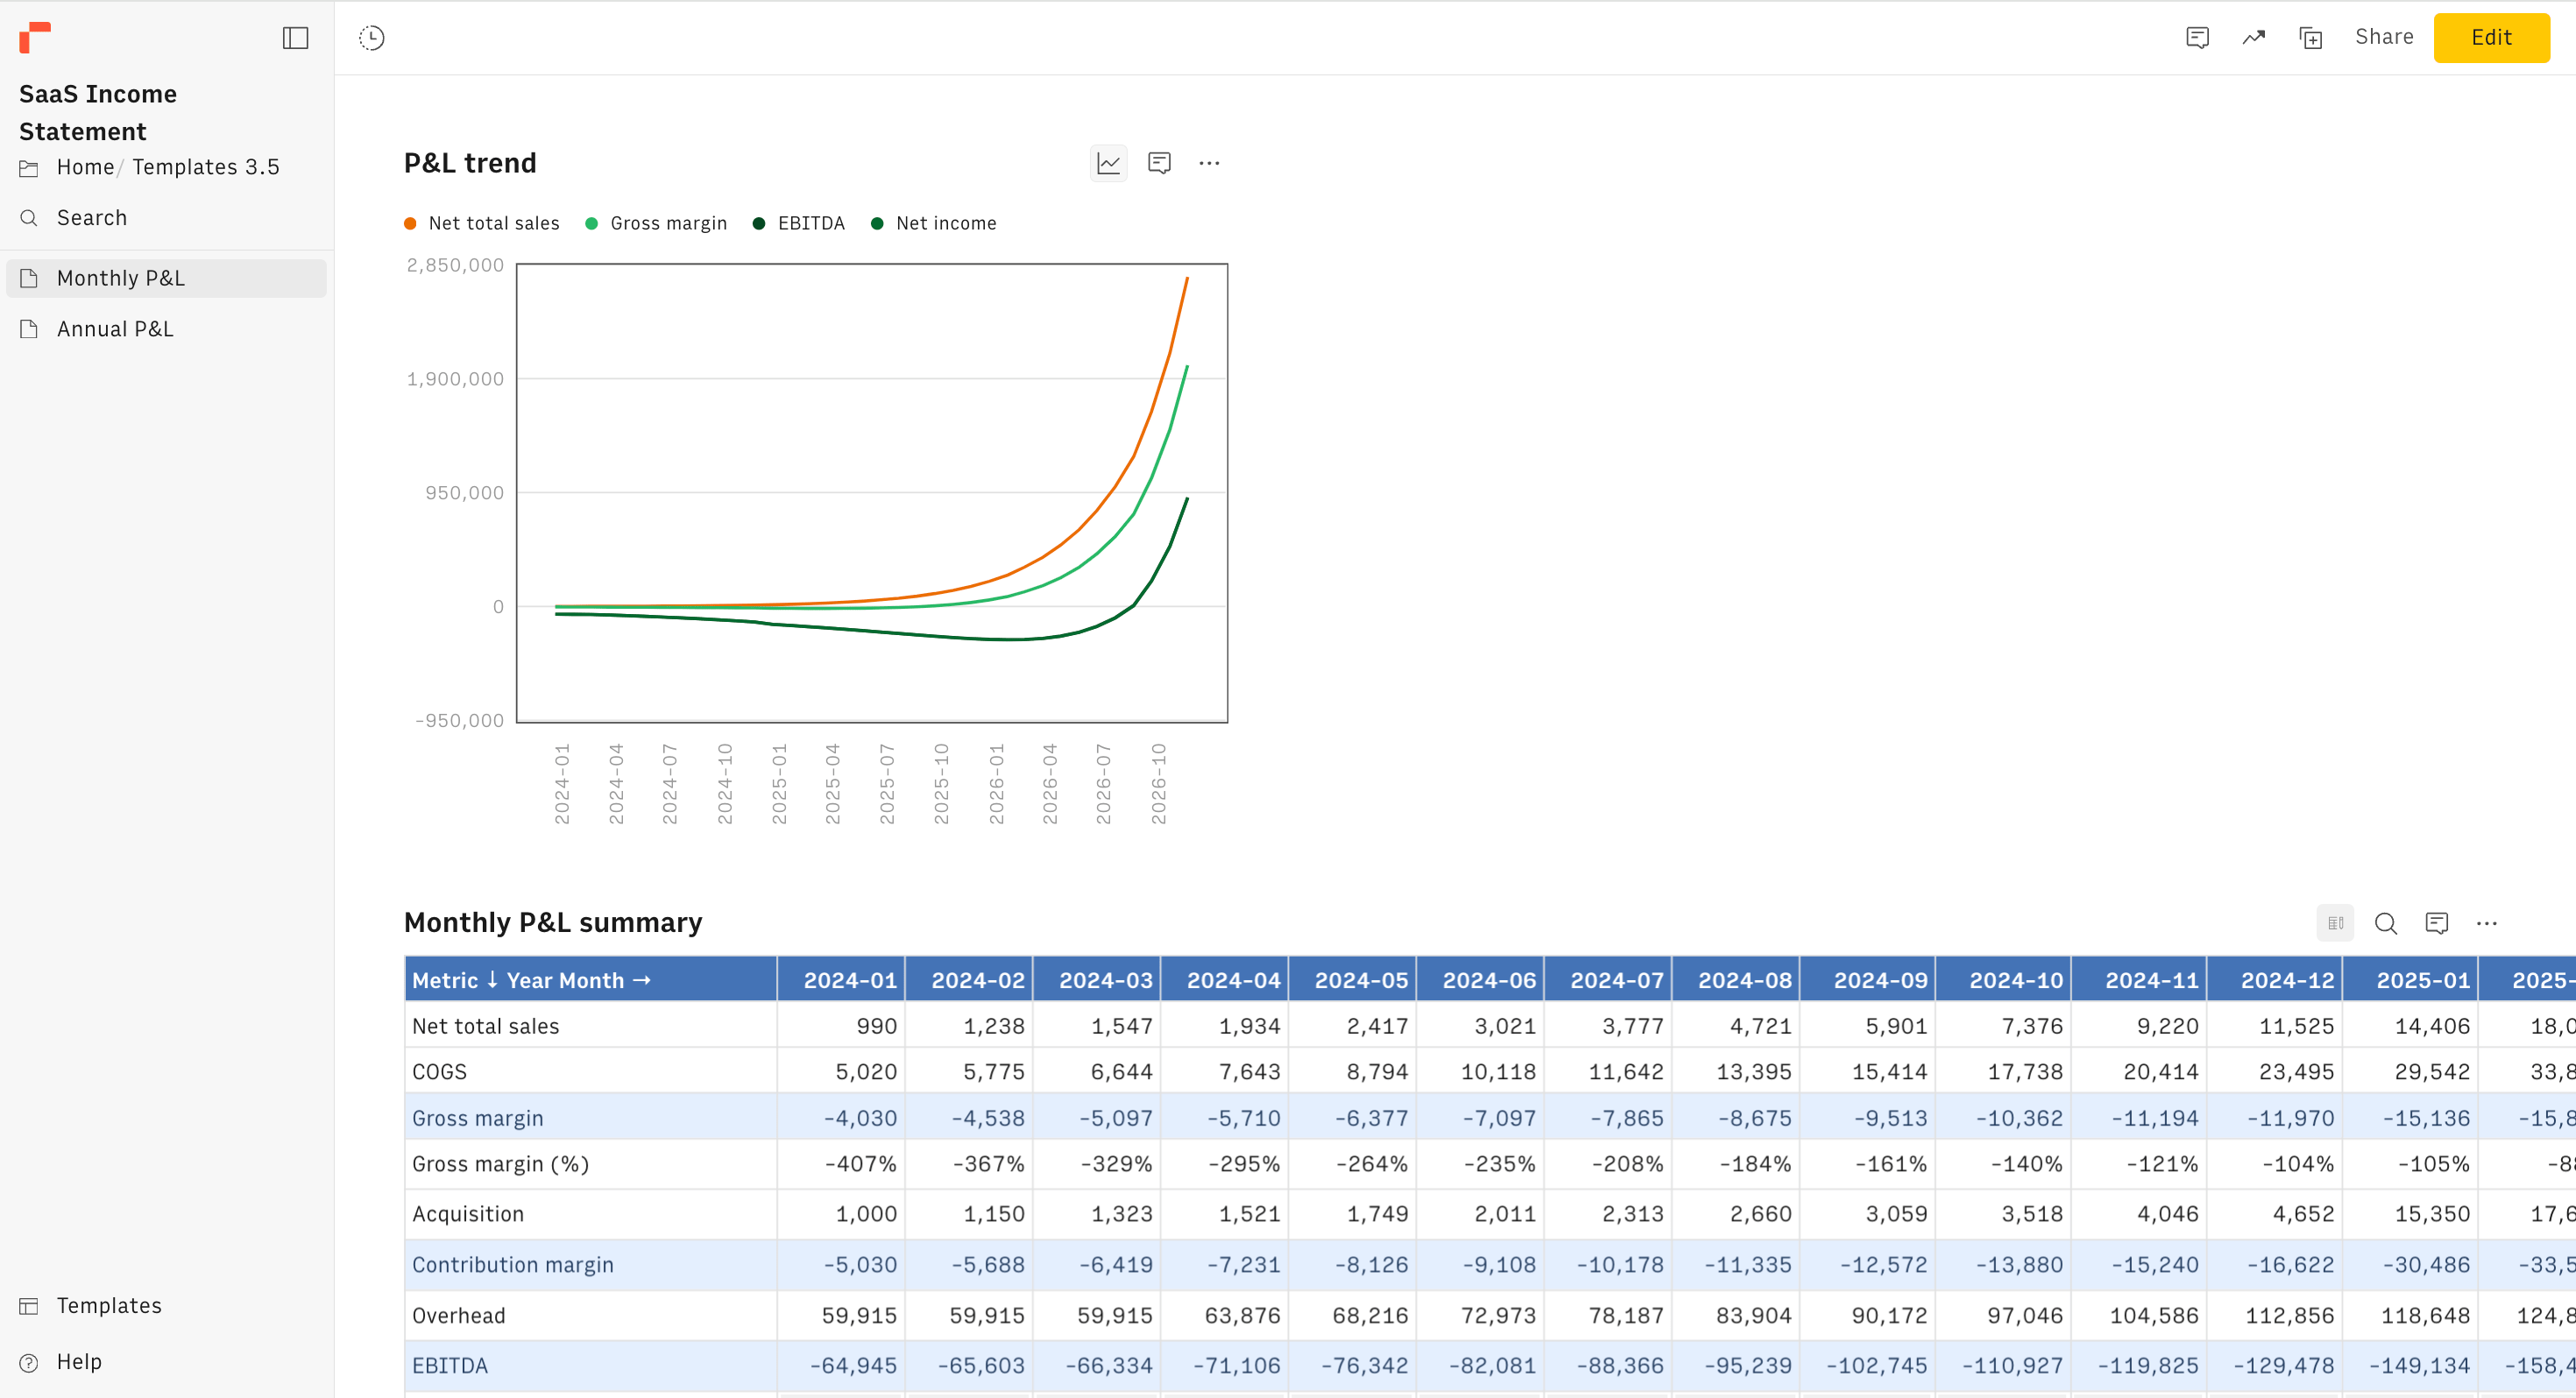
Task: Open comments in top toolbar
Action: coord(2197,38)
